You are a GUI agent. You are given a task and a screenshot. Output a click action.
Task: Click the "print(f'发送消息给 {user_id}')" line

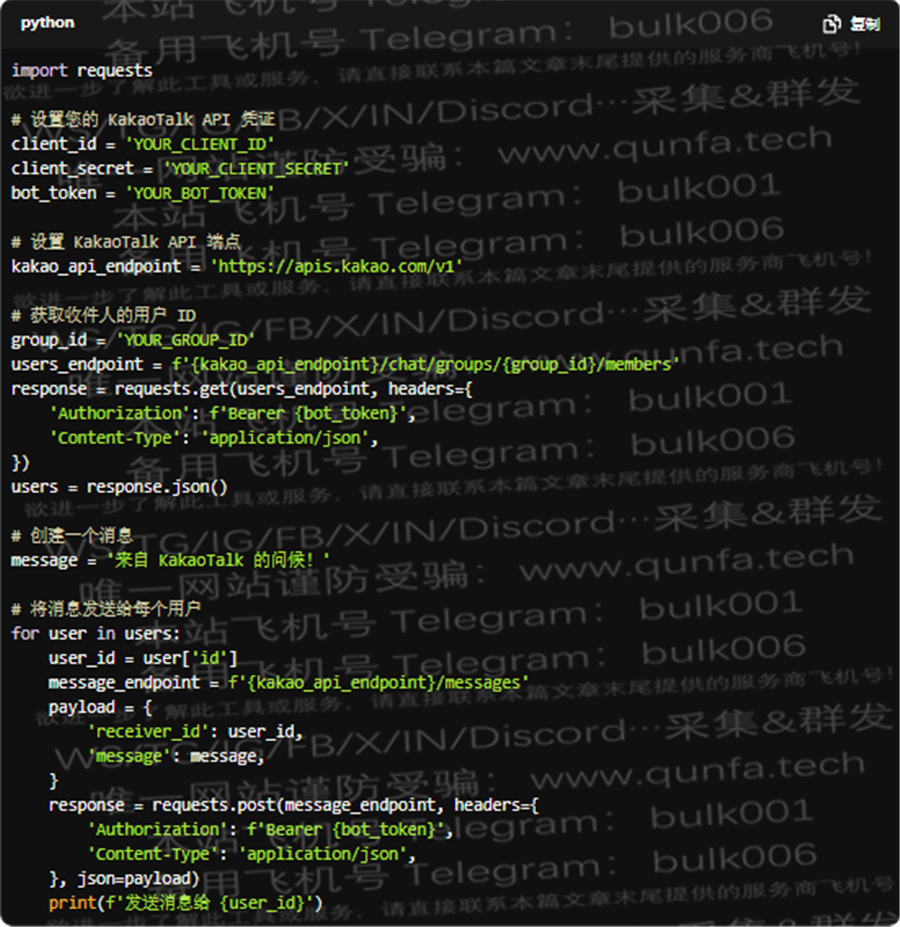(186, 903)
